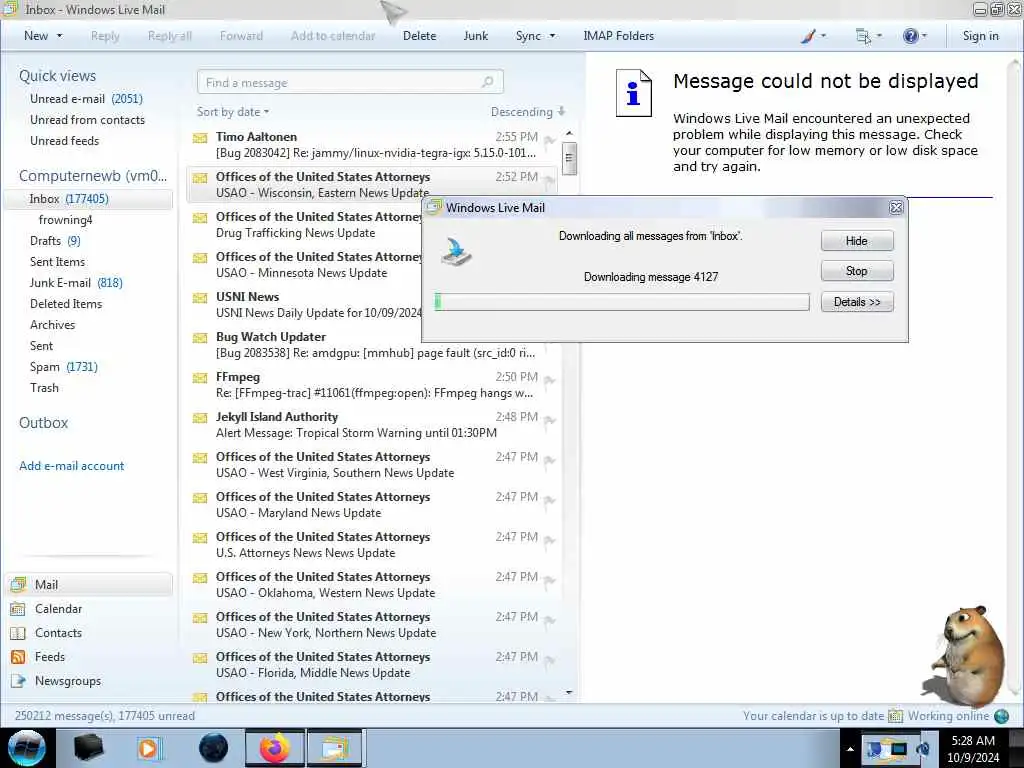This screenshot has width=1024, height=768.
Task: Collapse the Computernewb account header
Action: [93, 176]
